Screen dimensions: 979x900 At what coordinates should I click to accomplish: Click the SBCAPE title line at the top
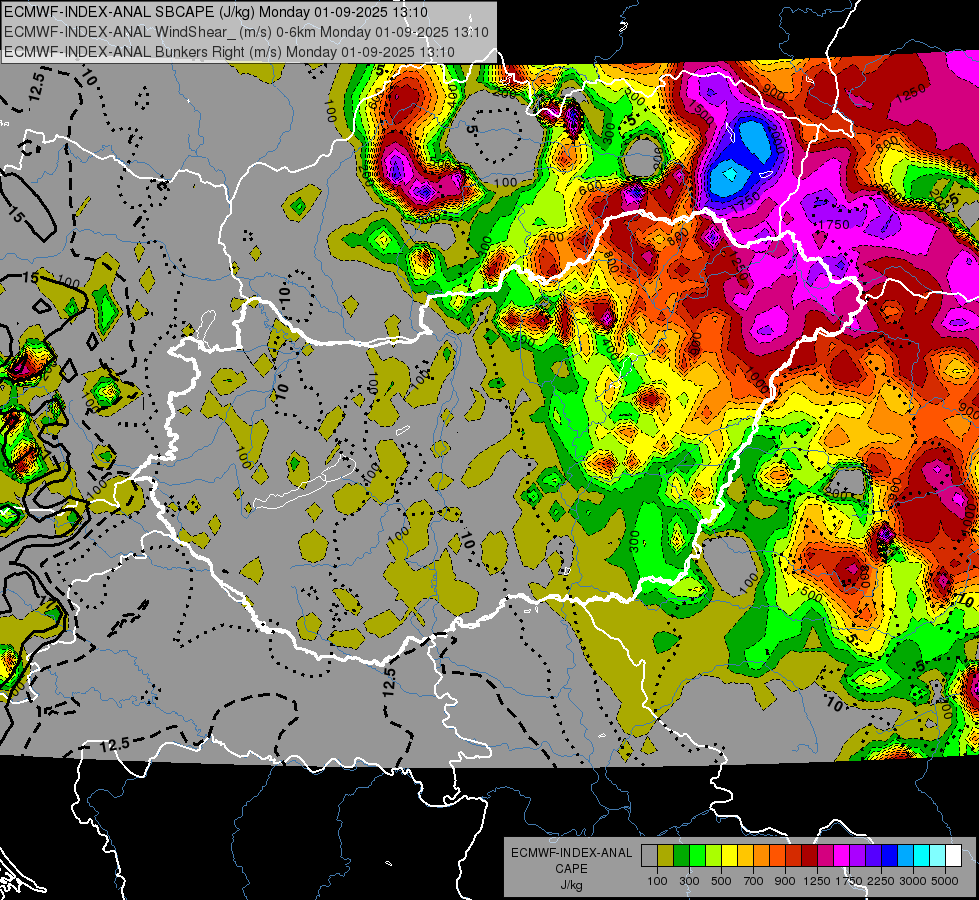click(216, 12)
